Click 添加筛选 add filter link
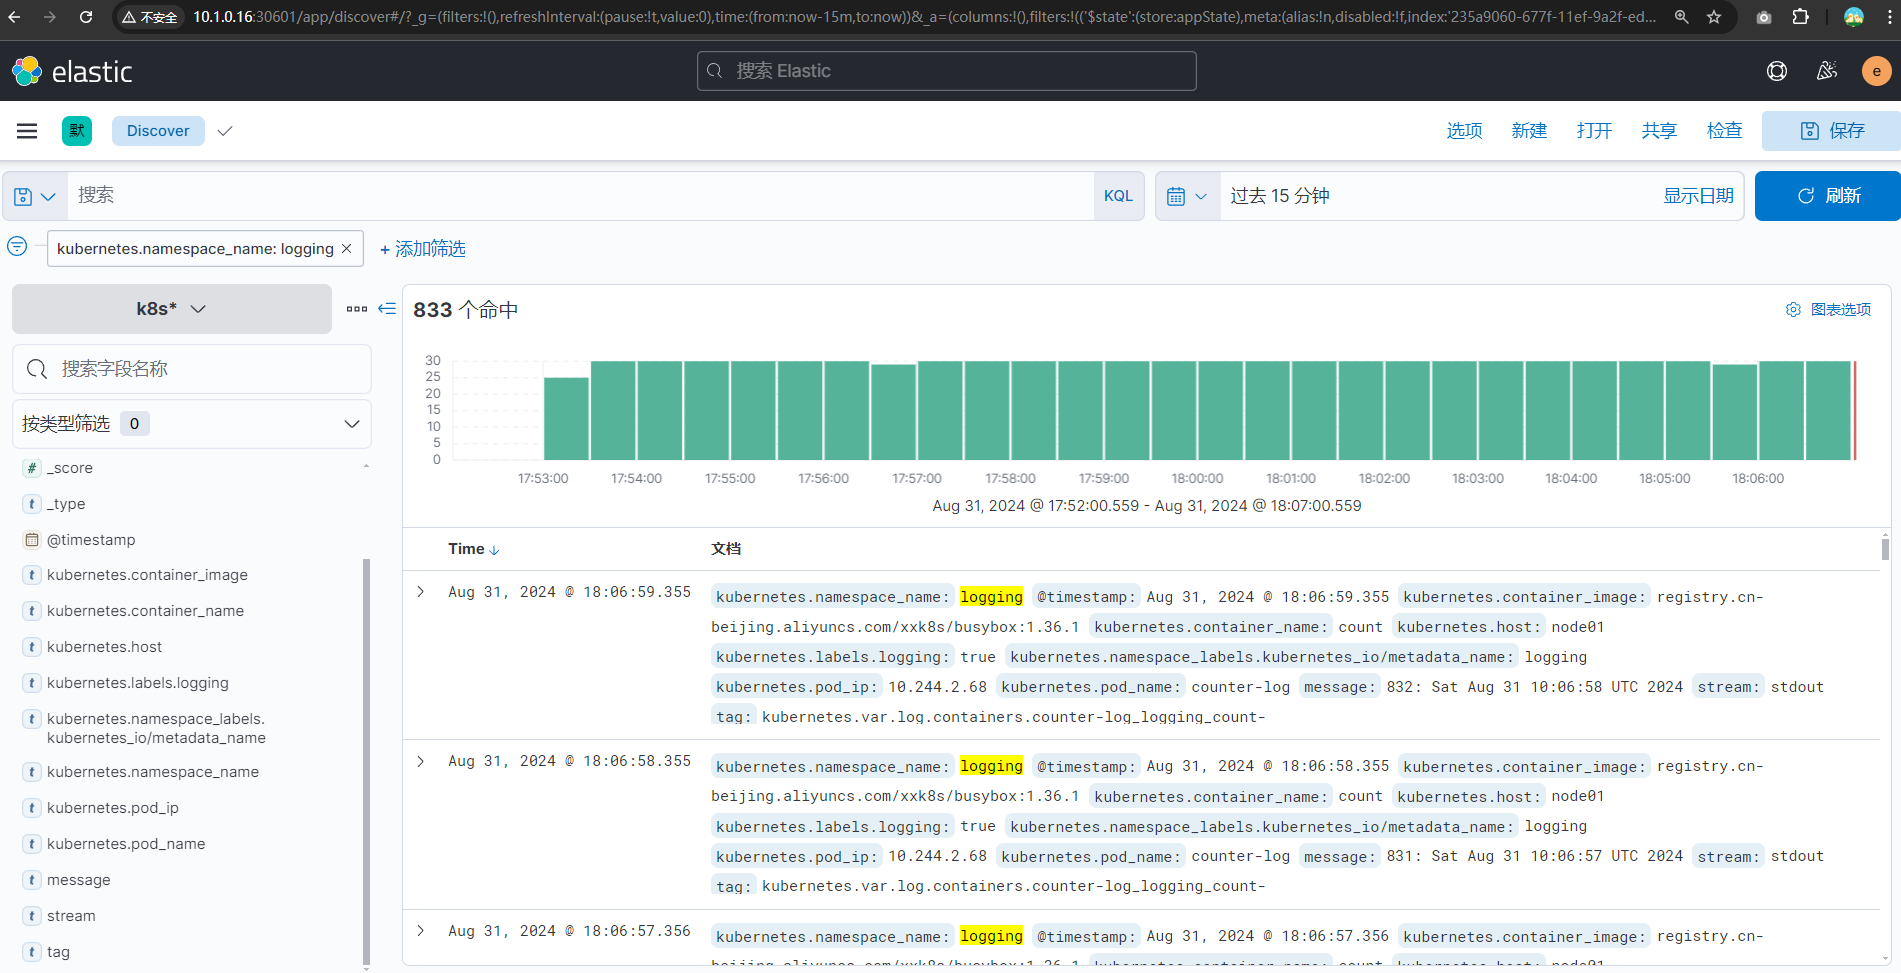The image size is (1901, 973). pyautogui.click(x=423, y=249)
